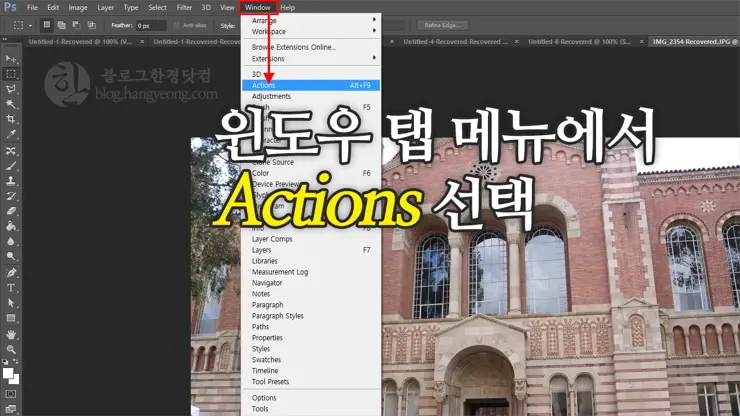Choose Tool Presets menu entry
This screenshot has height=416, width=740.
click(311, 382)
